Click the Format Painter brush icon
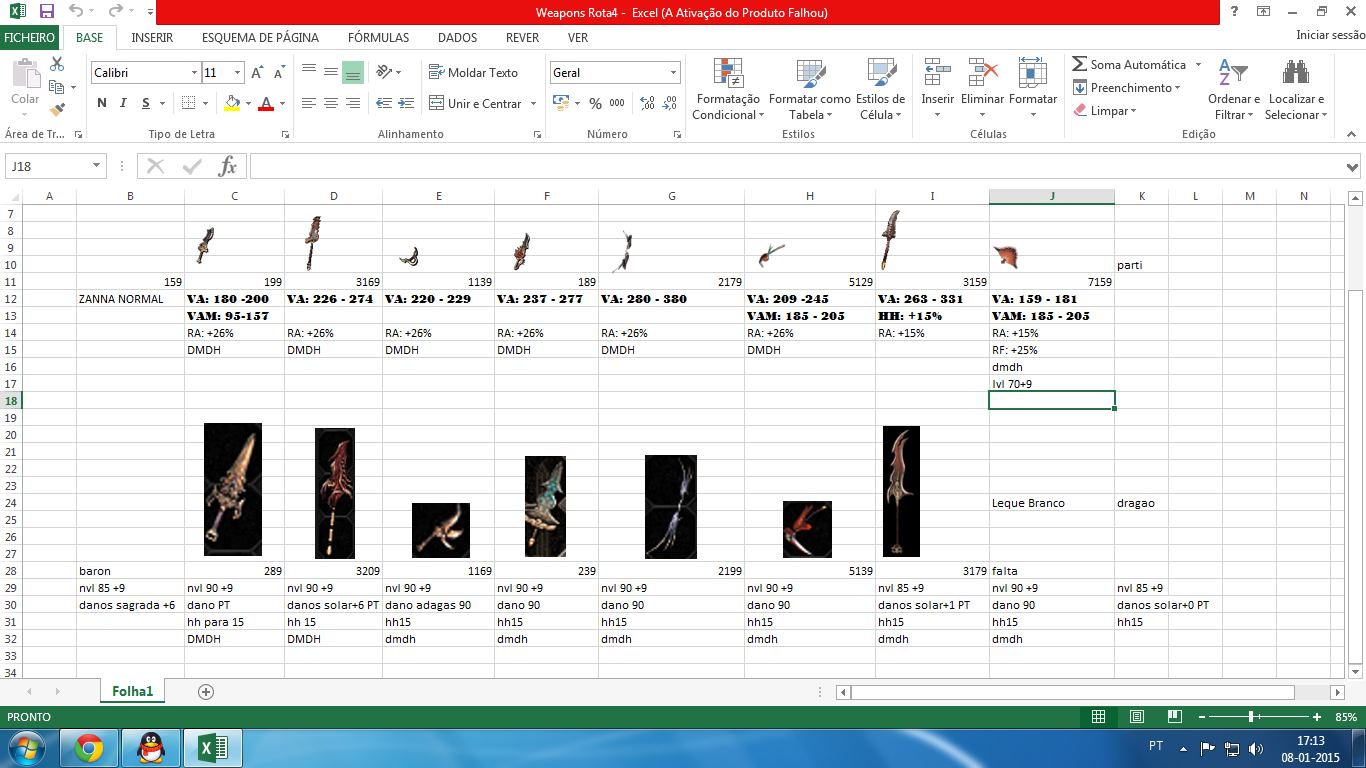 (57, 109)
